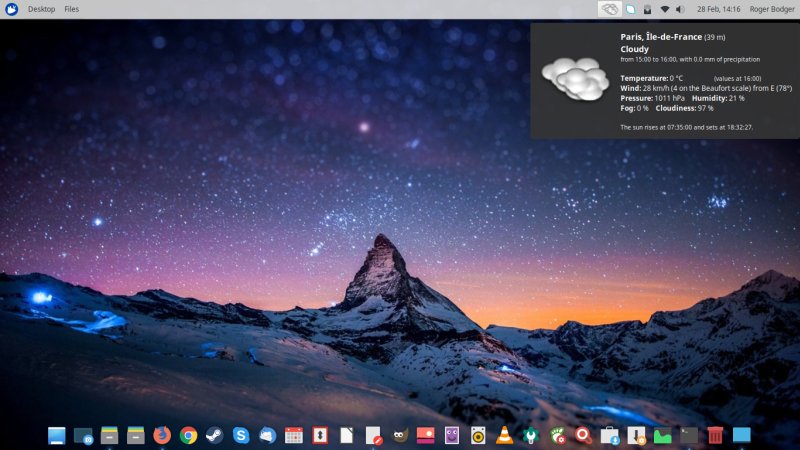Launch VLC media player
The height and width of the screenshot is (450, 800).
coord(505,435)
